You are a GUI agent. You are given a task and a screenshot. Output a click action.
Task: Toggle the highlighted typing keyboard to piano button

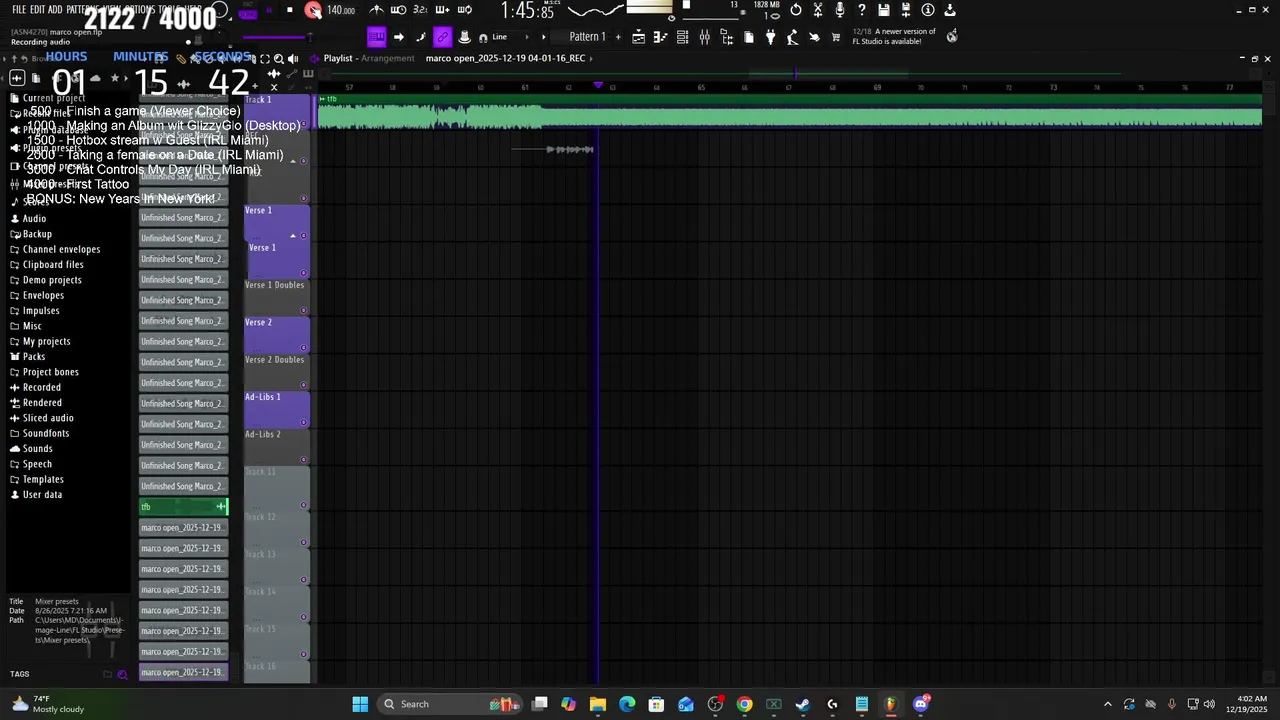(376, 37)
